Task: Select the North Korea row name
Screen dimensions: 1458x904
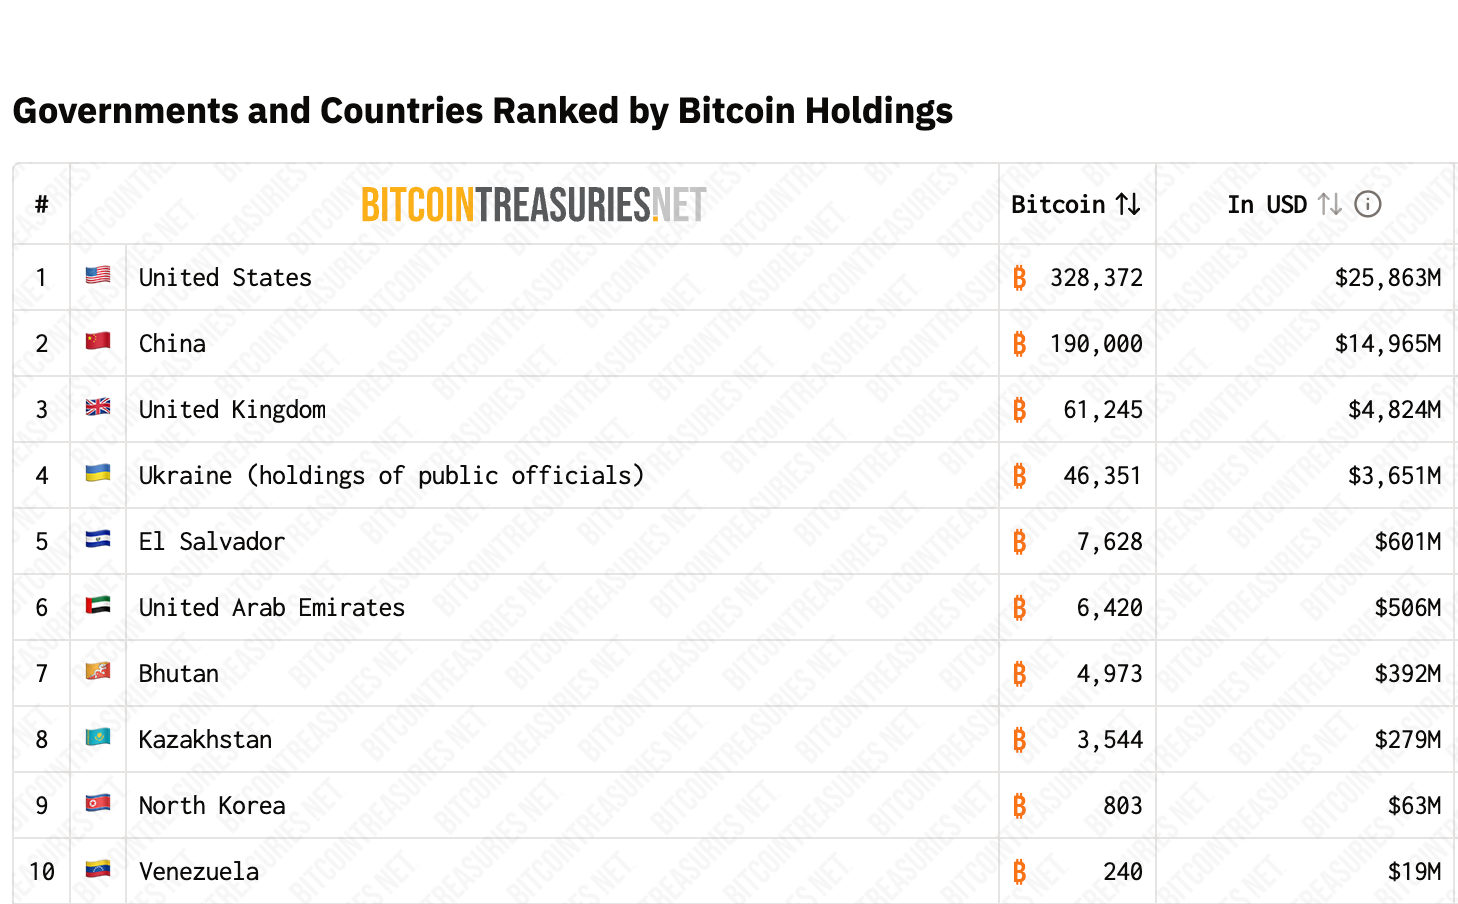Action: (212, 806)
